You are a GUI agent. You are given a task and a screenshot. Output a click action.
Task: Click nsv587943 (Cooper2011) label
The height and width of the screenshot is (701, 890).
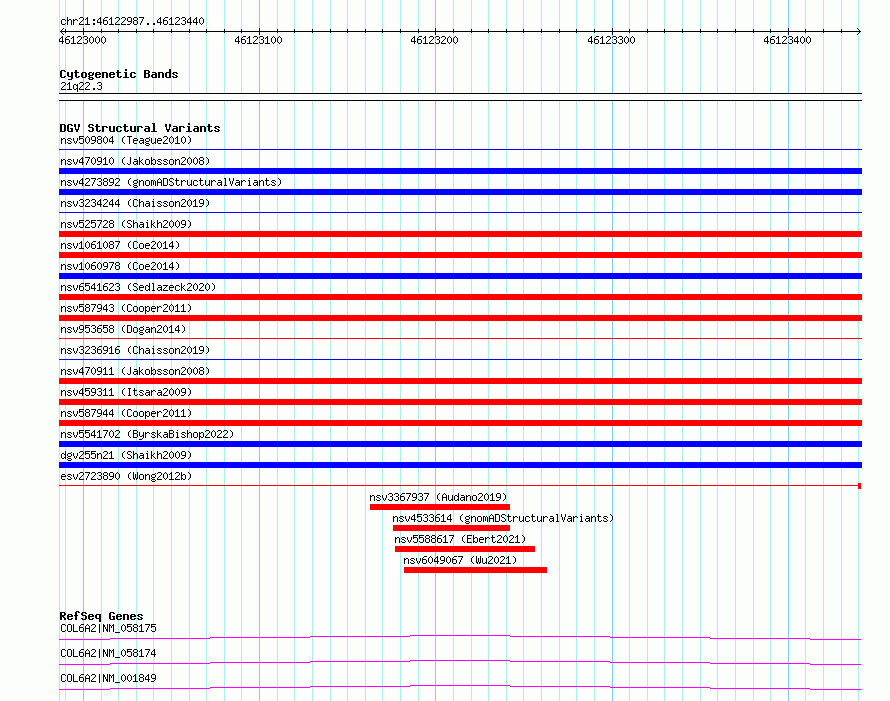coord(126,308)
